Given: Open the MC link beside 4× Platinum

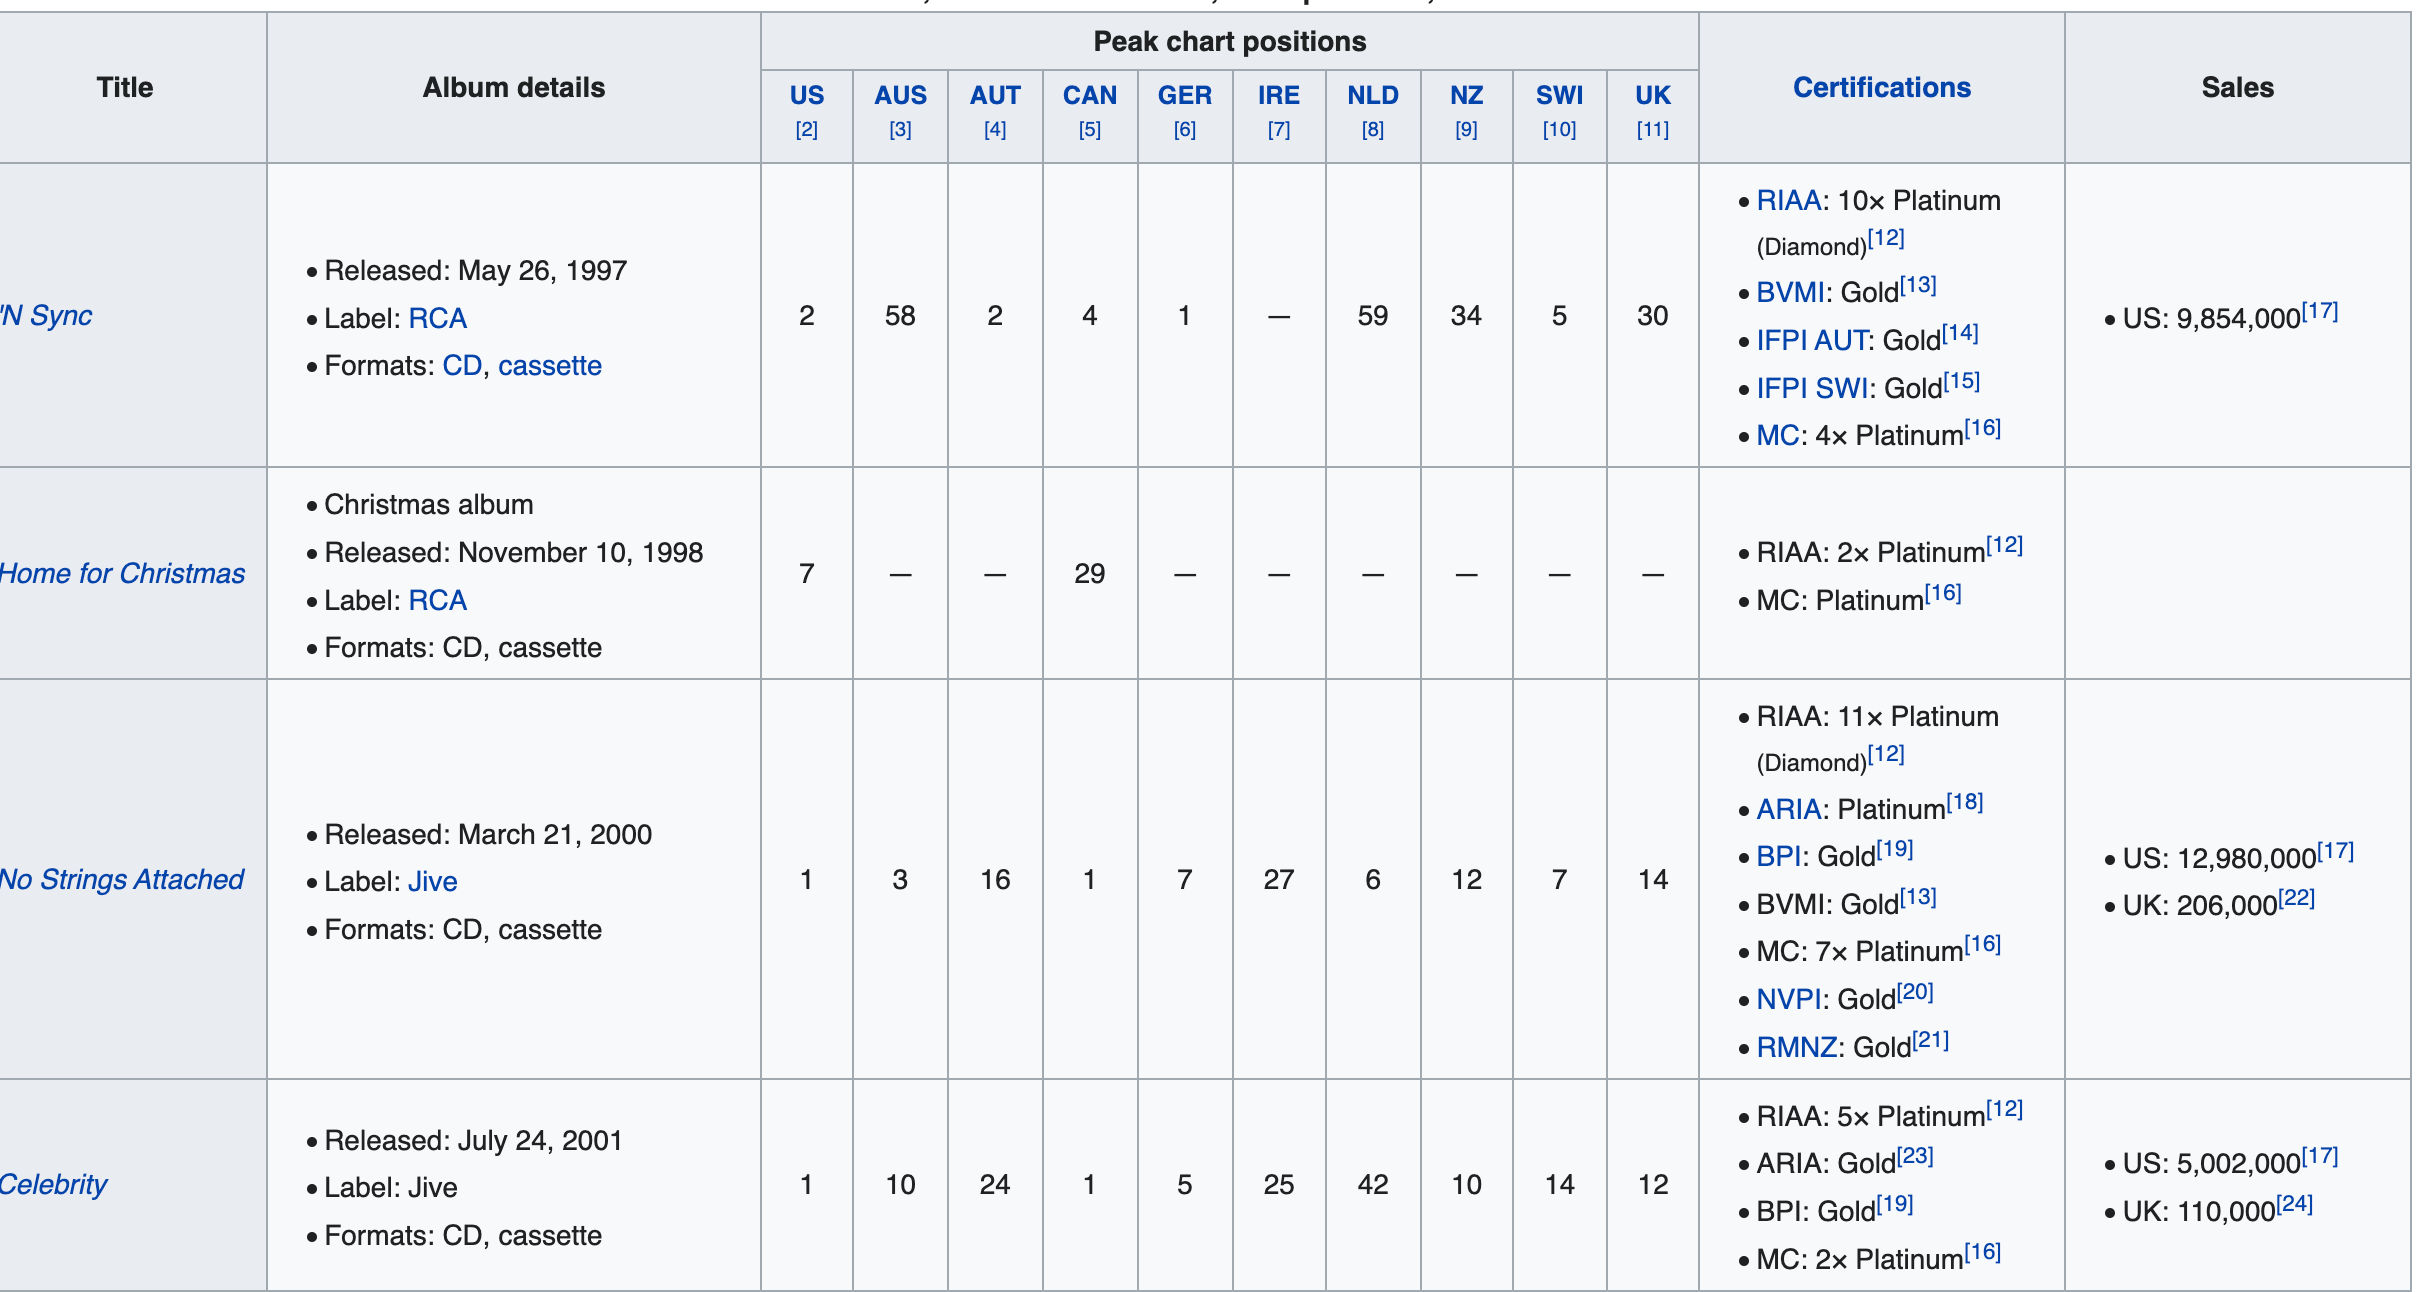Looking at the screenshot, I should [1777, 436].
